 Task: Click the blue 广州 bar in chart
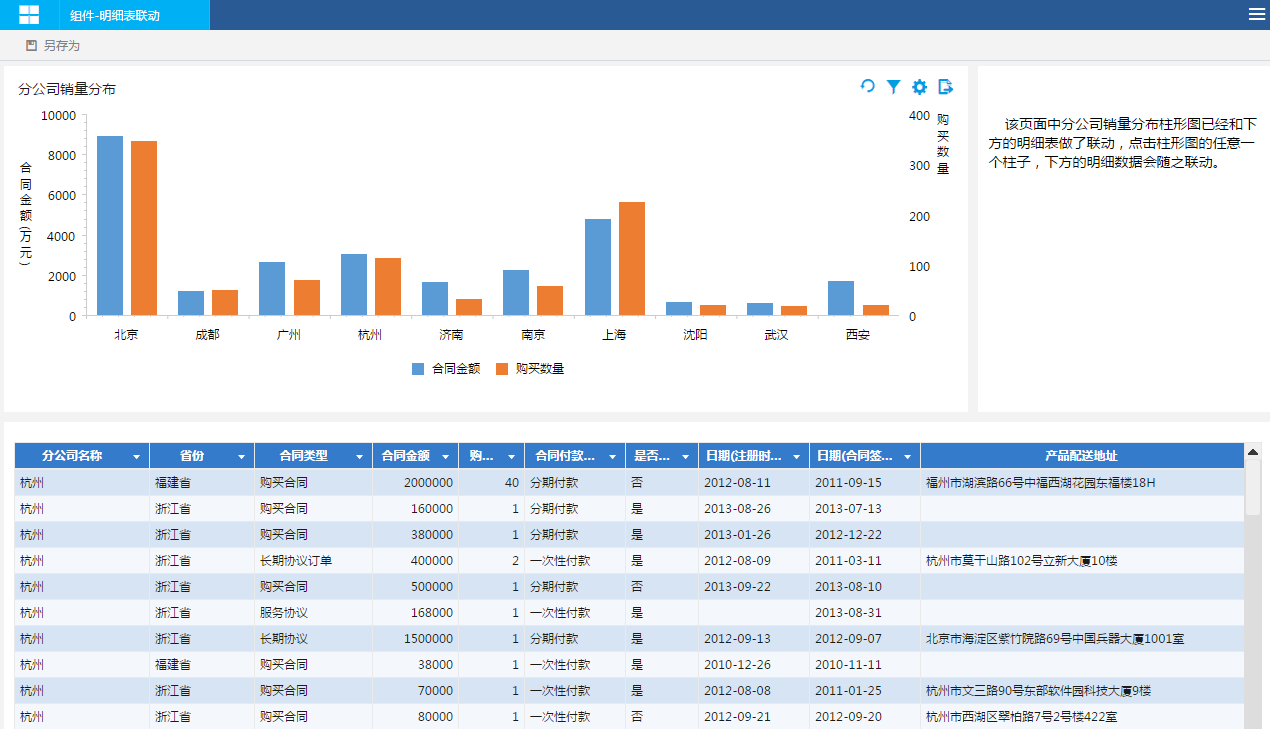click(x=272, y=289)
